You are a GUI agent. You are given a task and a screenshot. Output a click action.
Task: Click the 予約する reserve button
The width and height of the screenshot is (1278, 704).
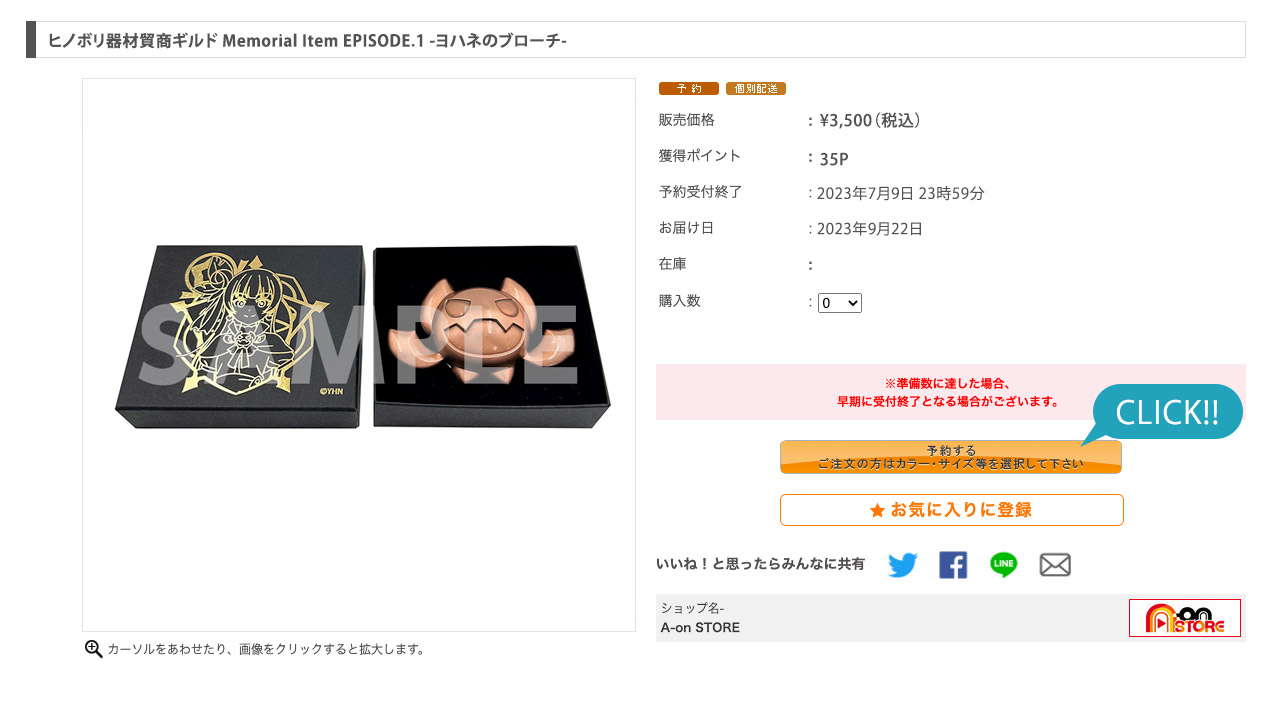pyautogui.click(x=951, y=457)
